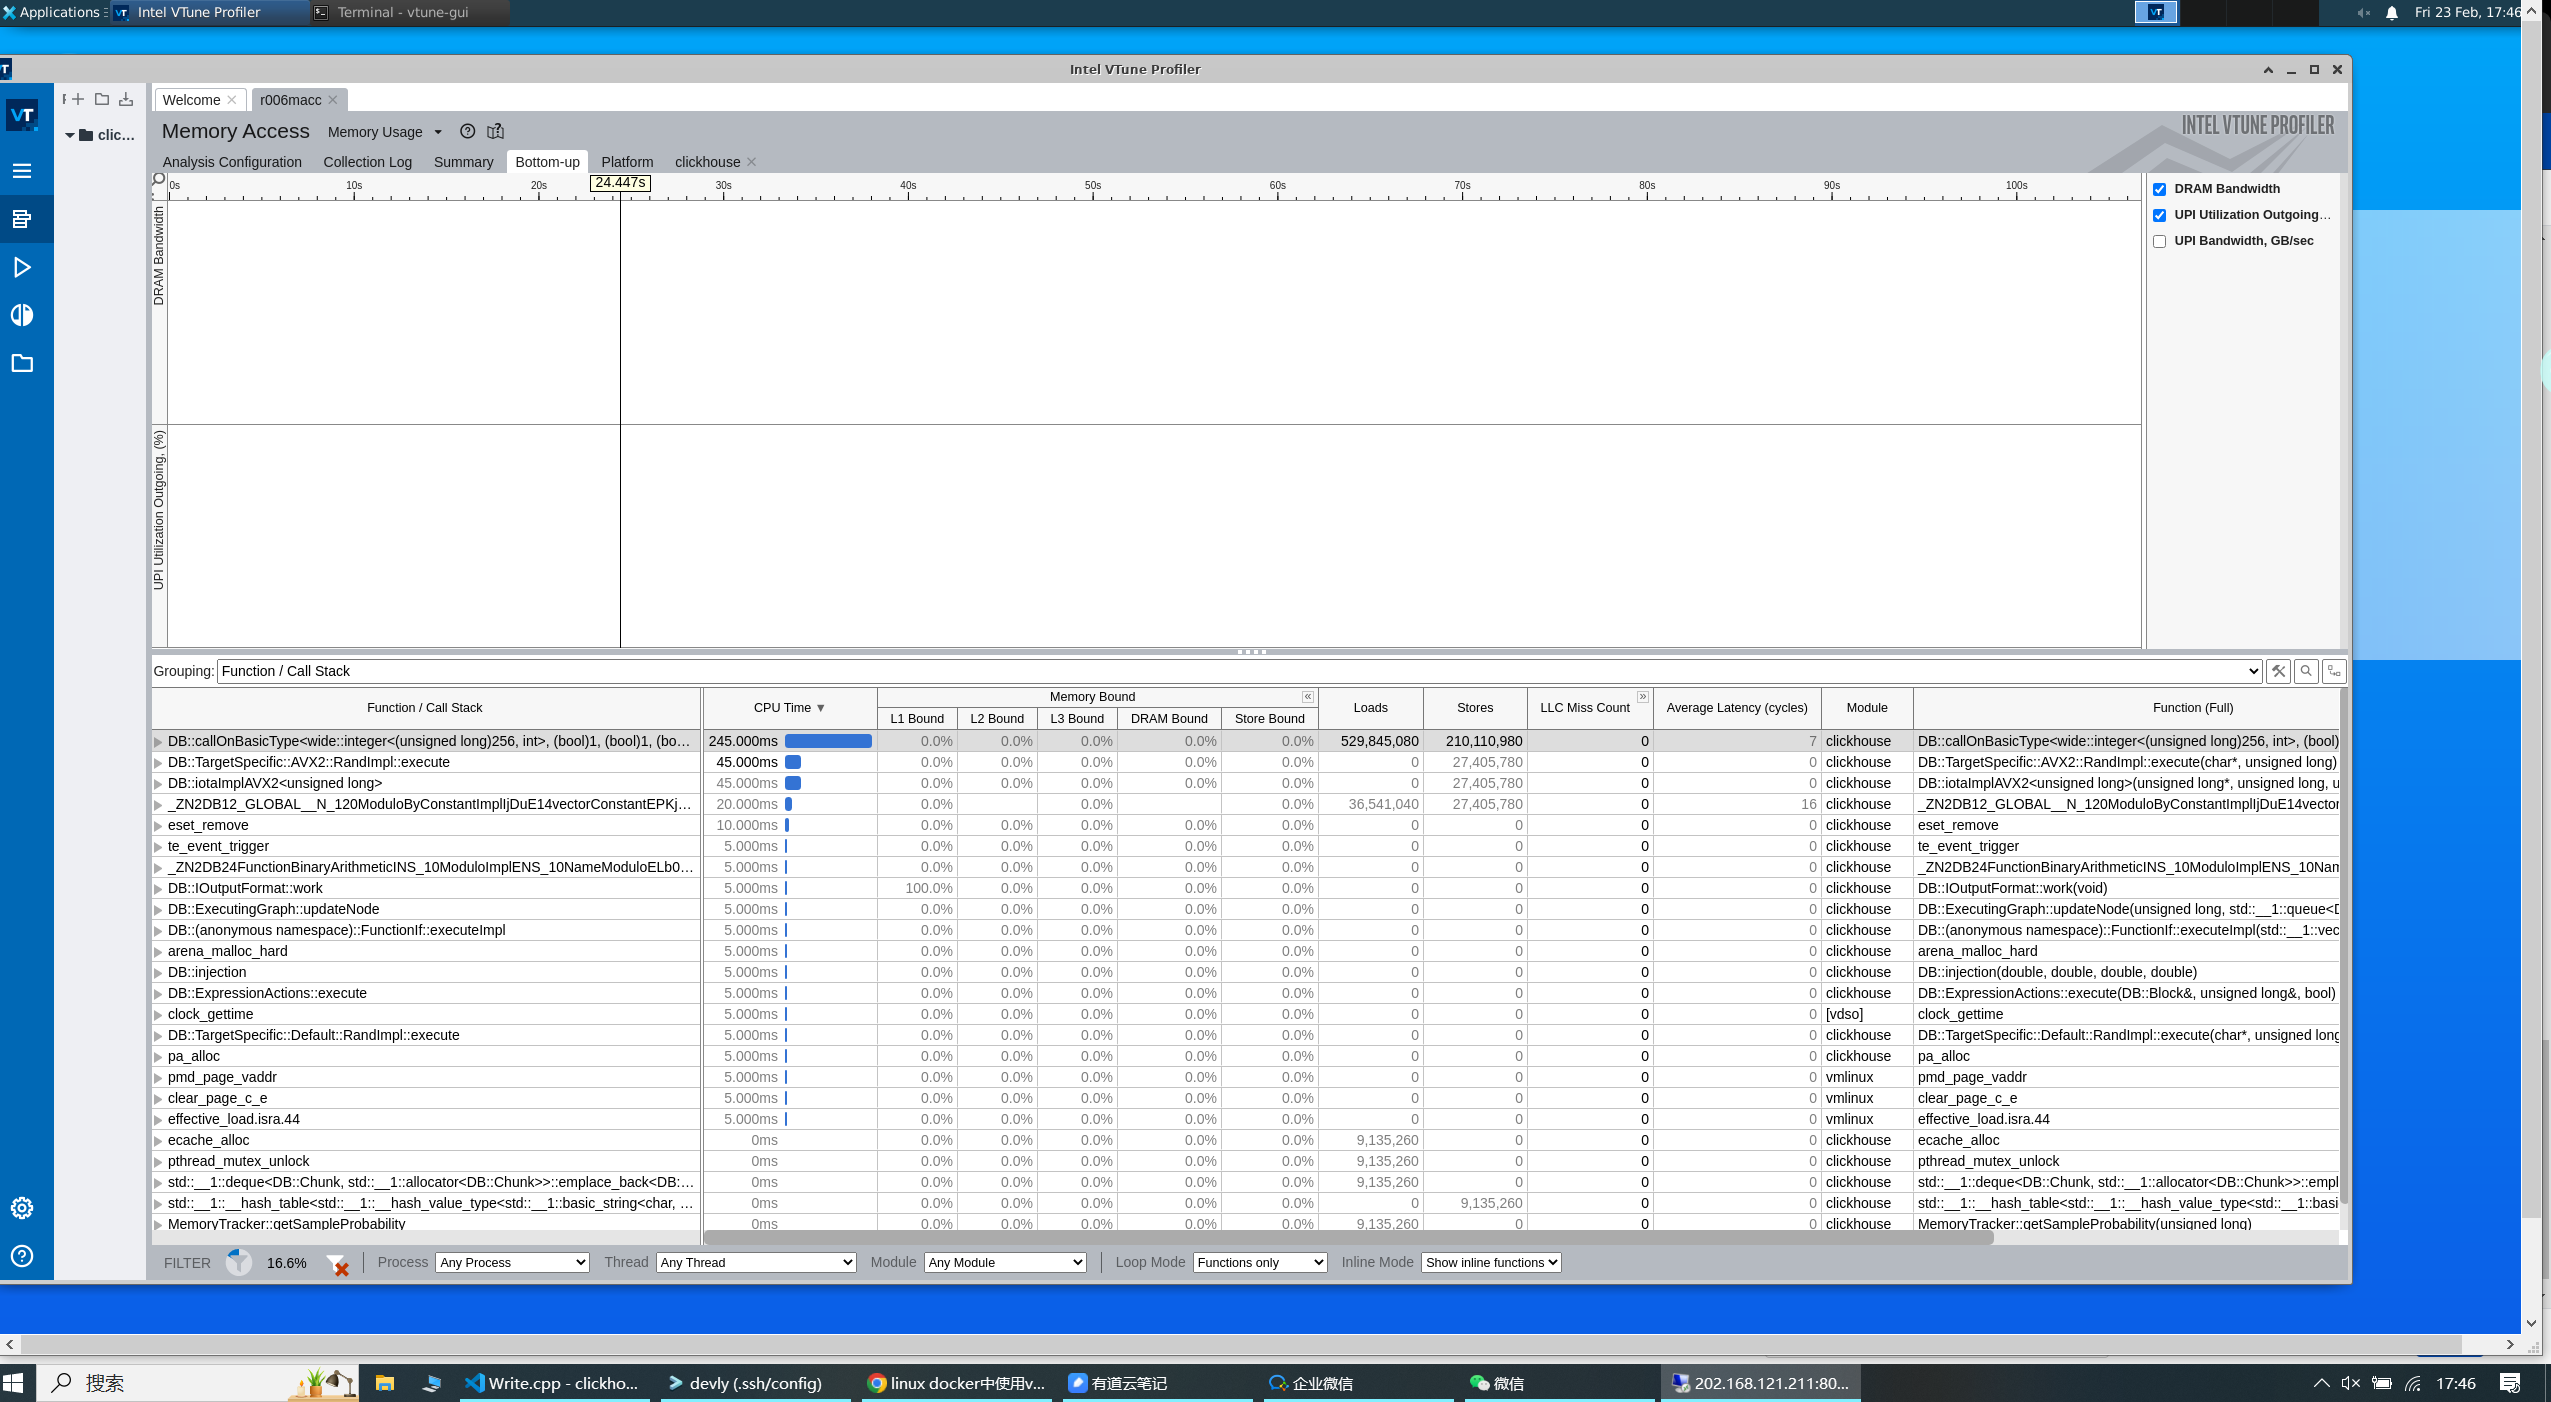
Task: Click the customize grouping tools icon
Action: click(x=2278, y=671)
